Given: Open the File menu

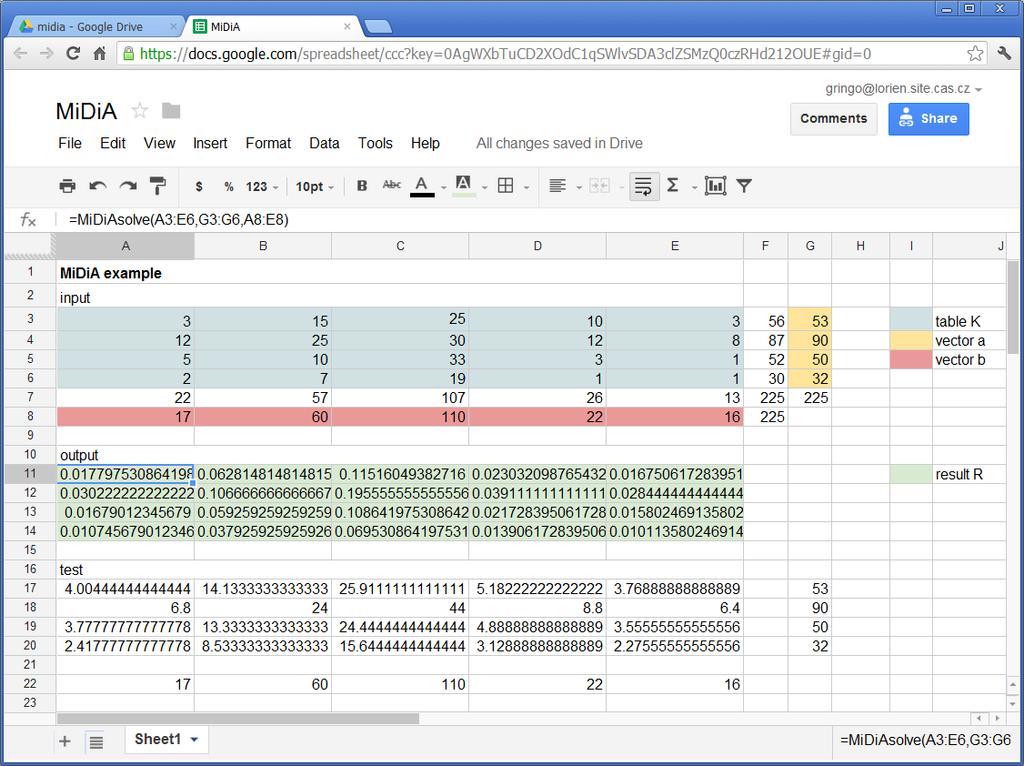Looking at the screenshot, I should click(70, 143).
